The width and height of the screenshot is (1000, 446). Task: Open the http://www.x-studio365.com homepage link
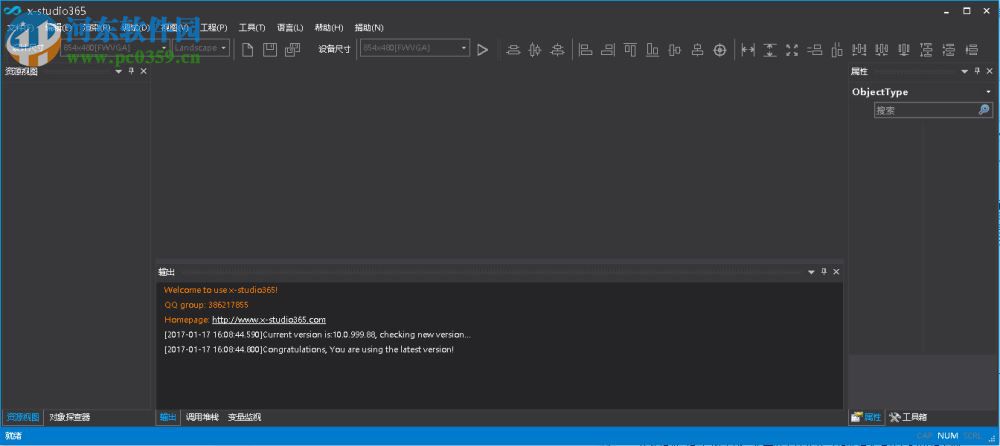(x=268, y=320)
